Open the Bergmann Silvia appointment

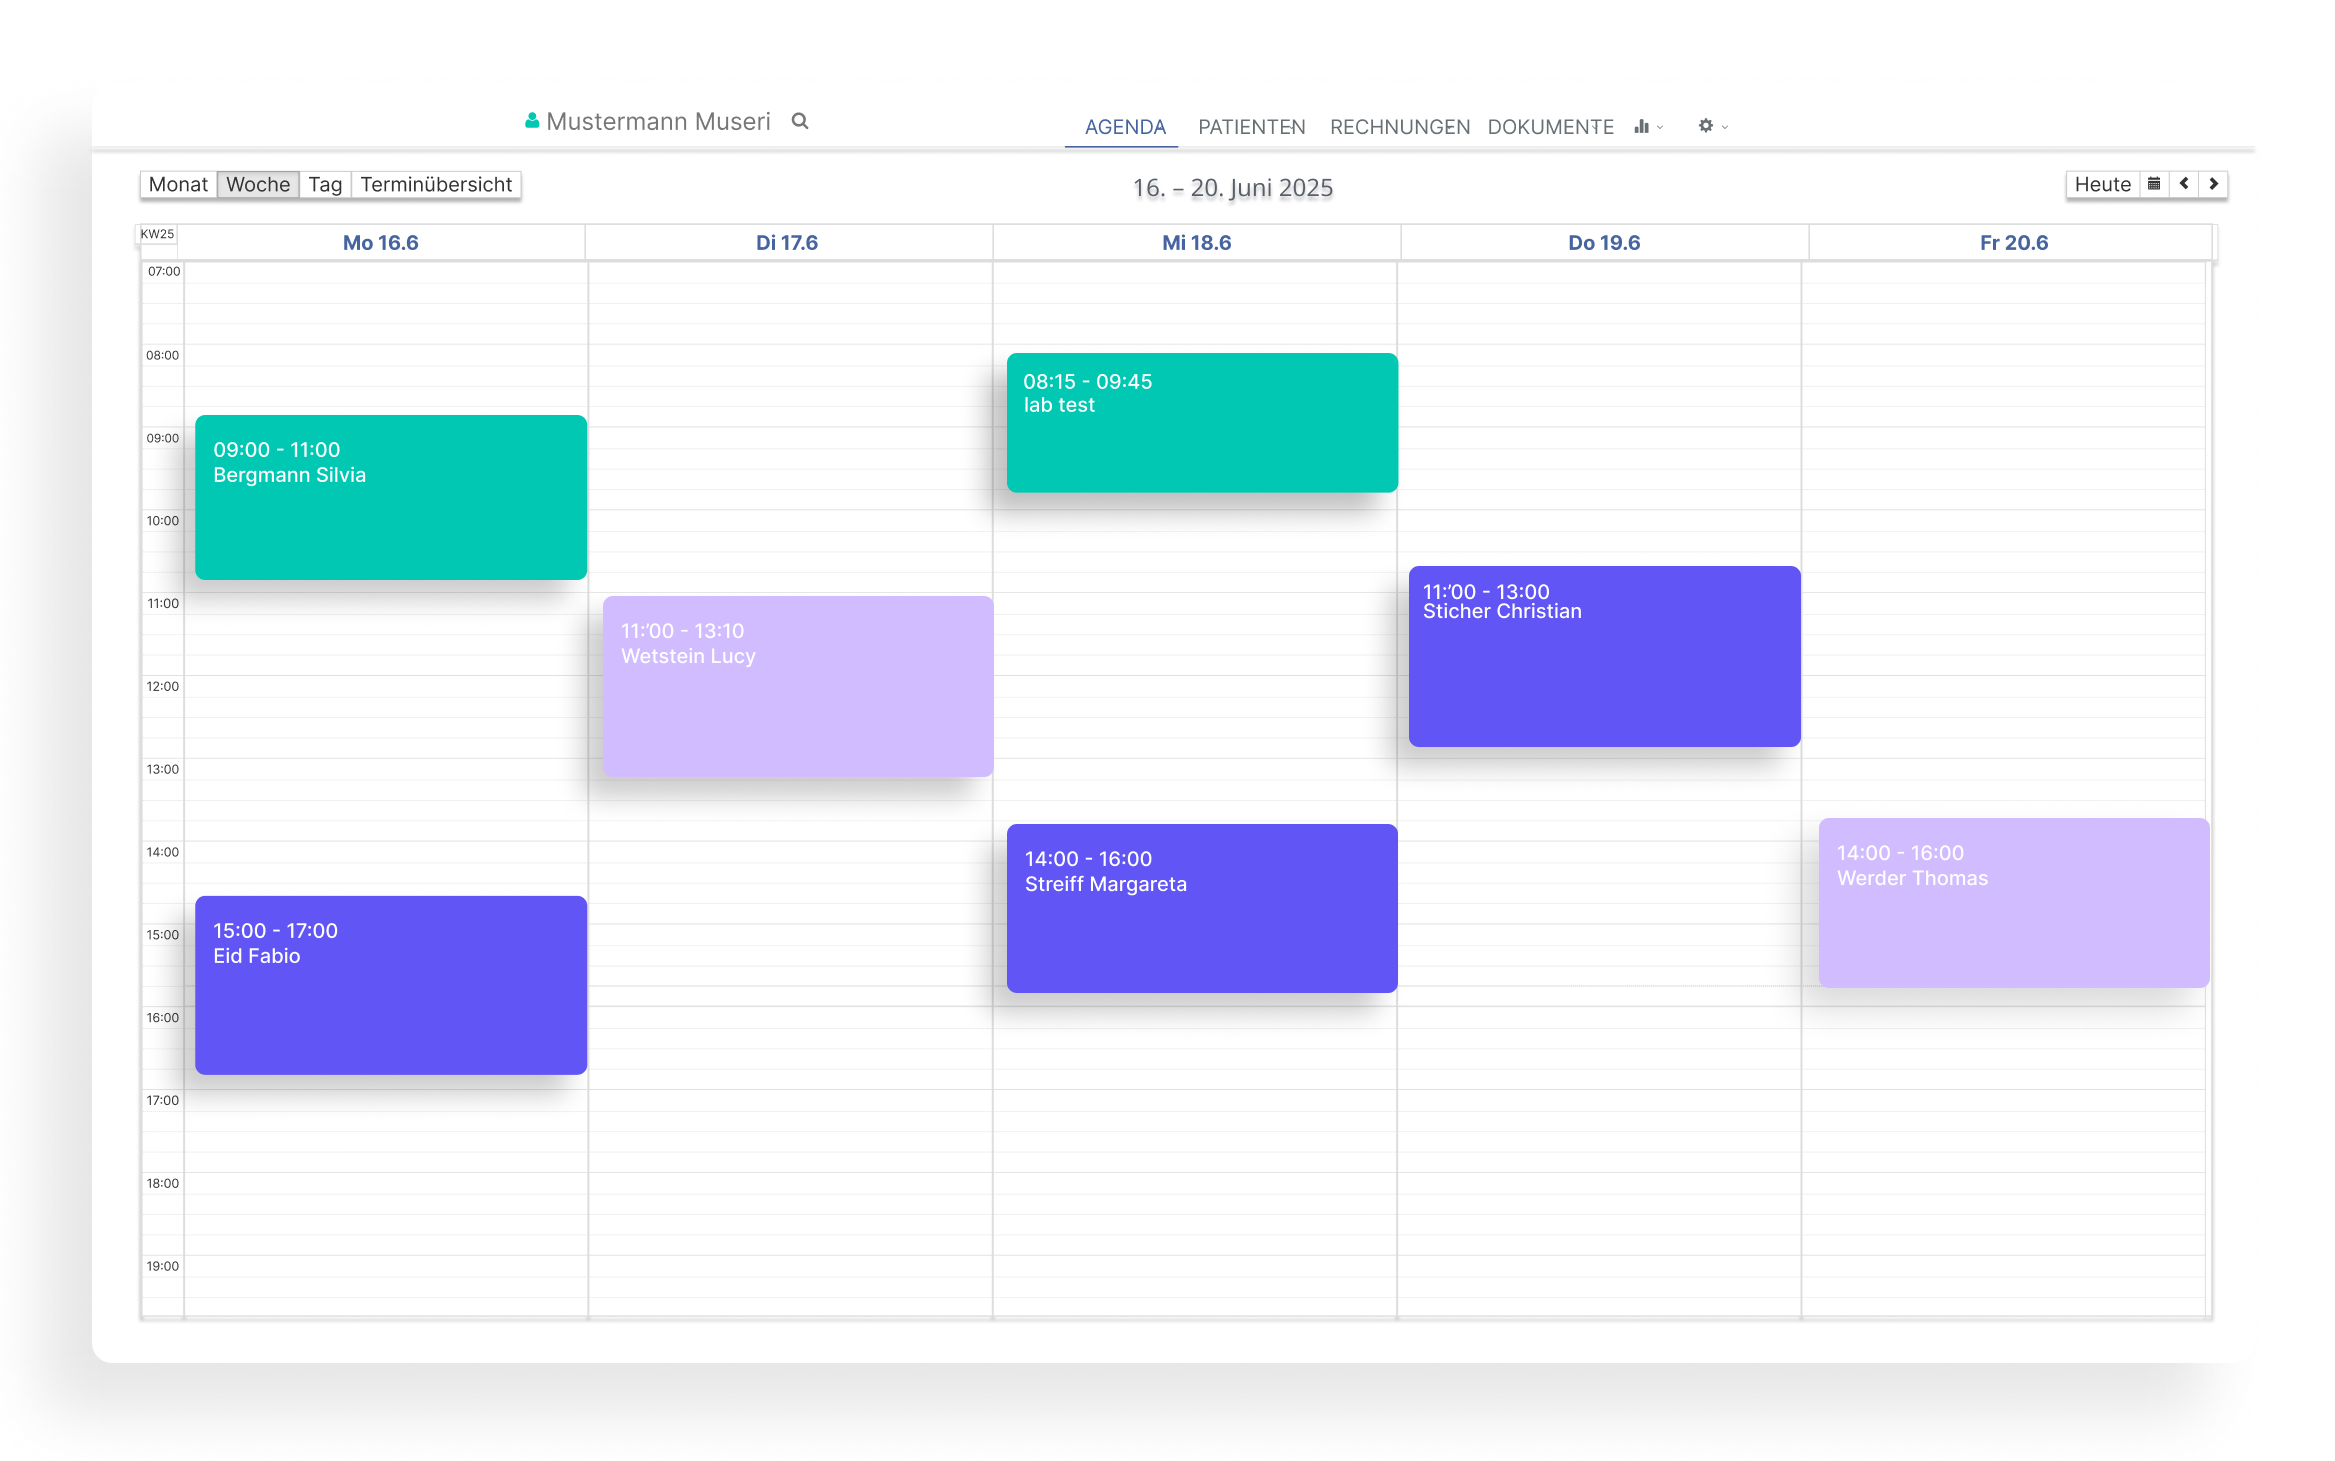390,497
